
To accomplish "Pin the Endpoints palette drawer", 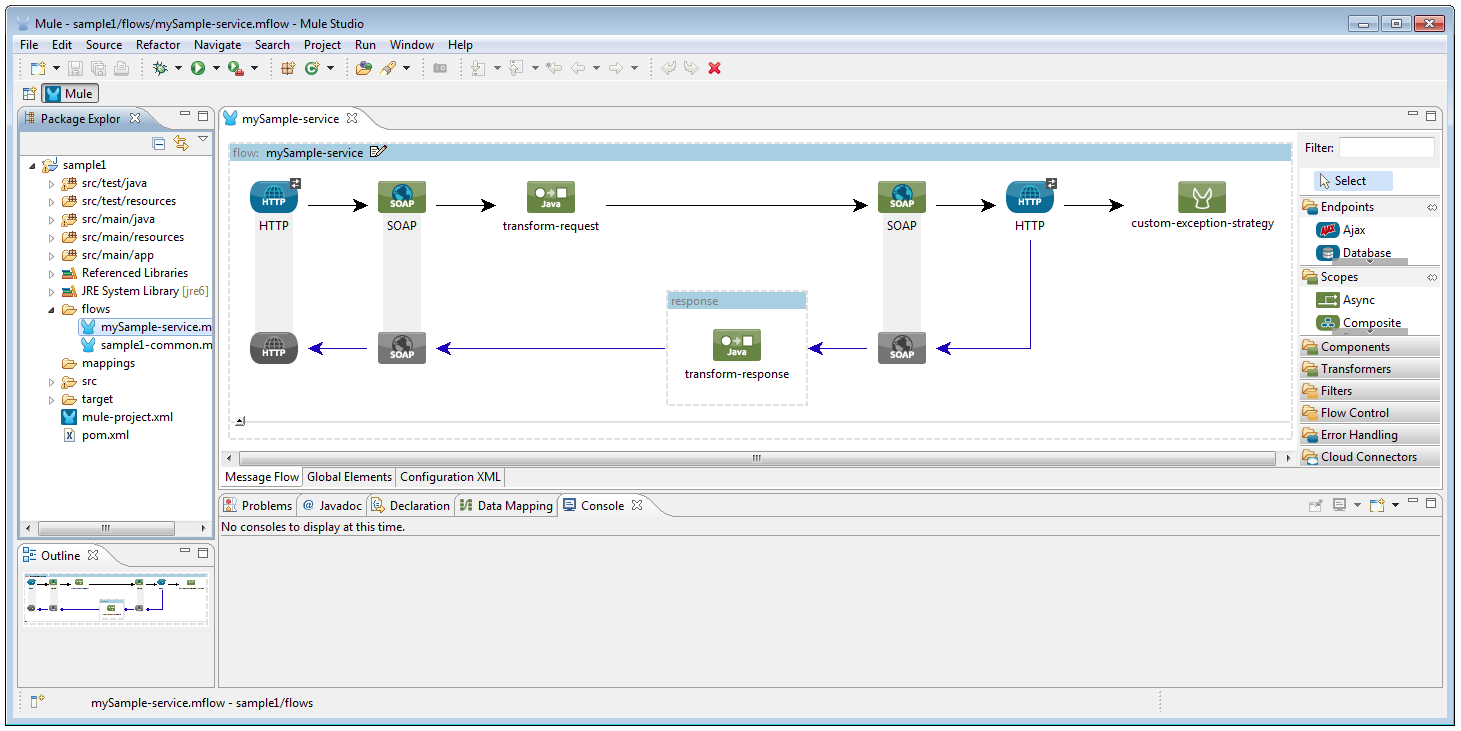I will [1431, 207].
